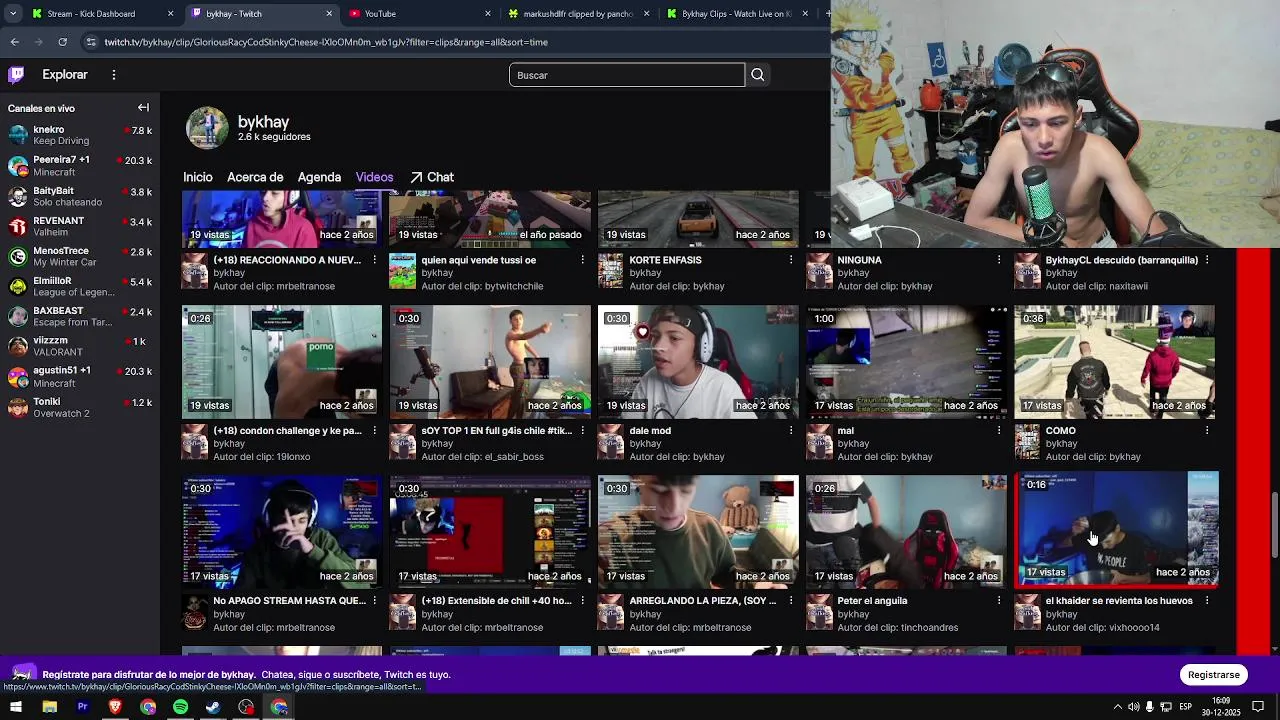
Task: Click the browser back arrow
Action: (15, 42)
